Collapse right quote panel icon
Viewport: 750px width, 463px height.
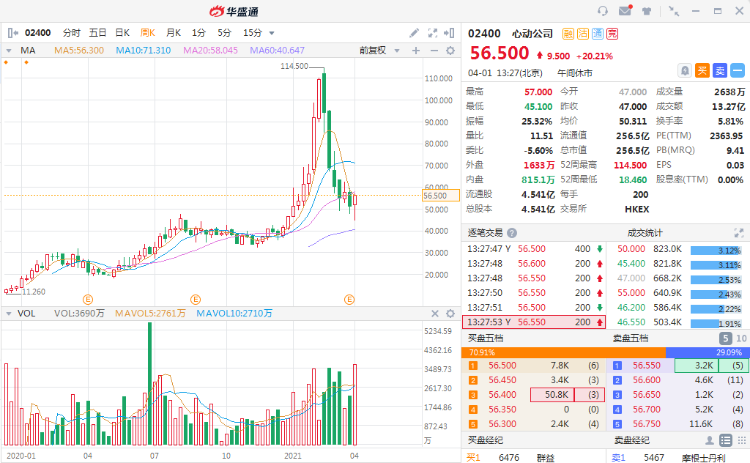coord(449,33)
